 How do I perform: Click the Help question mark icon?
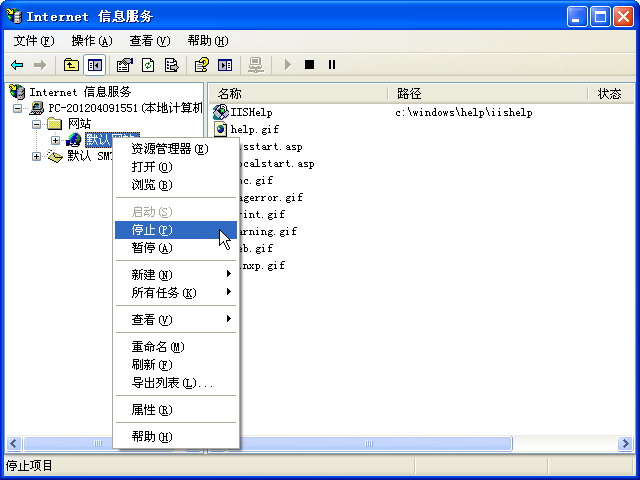[202, 65]
